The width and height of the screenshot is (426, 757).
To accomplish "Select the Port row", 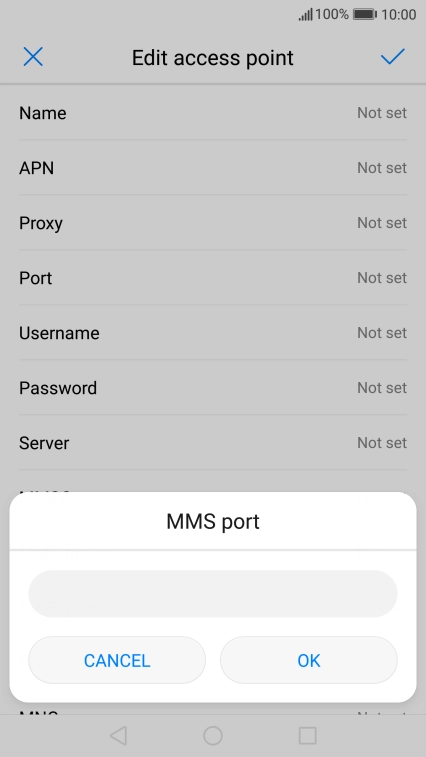I will [x=213, y=278].
